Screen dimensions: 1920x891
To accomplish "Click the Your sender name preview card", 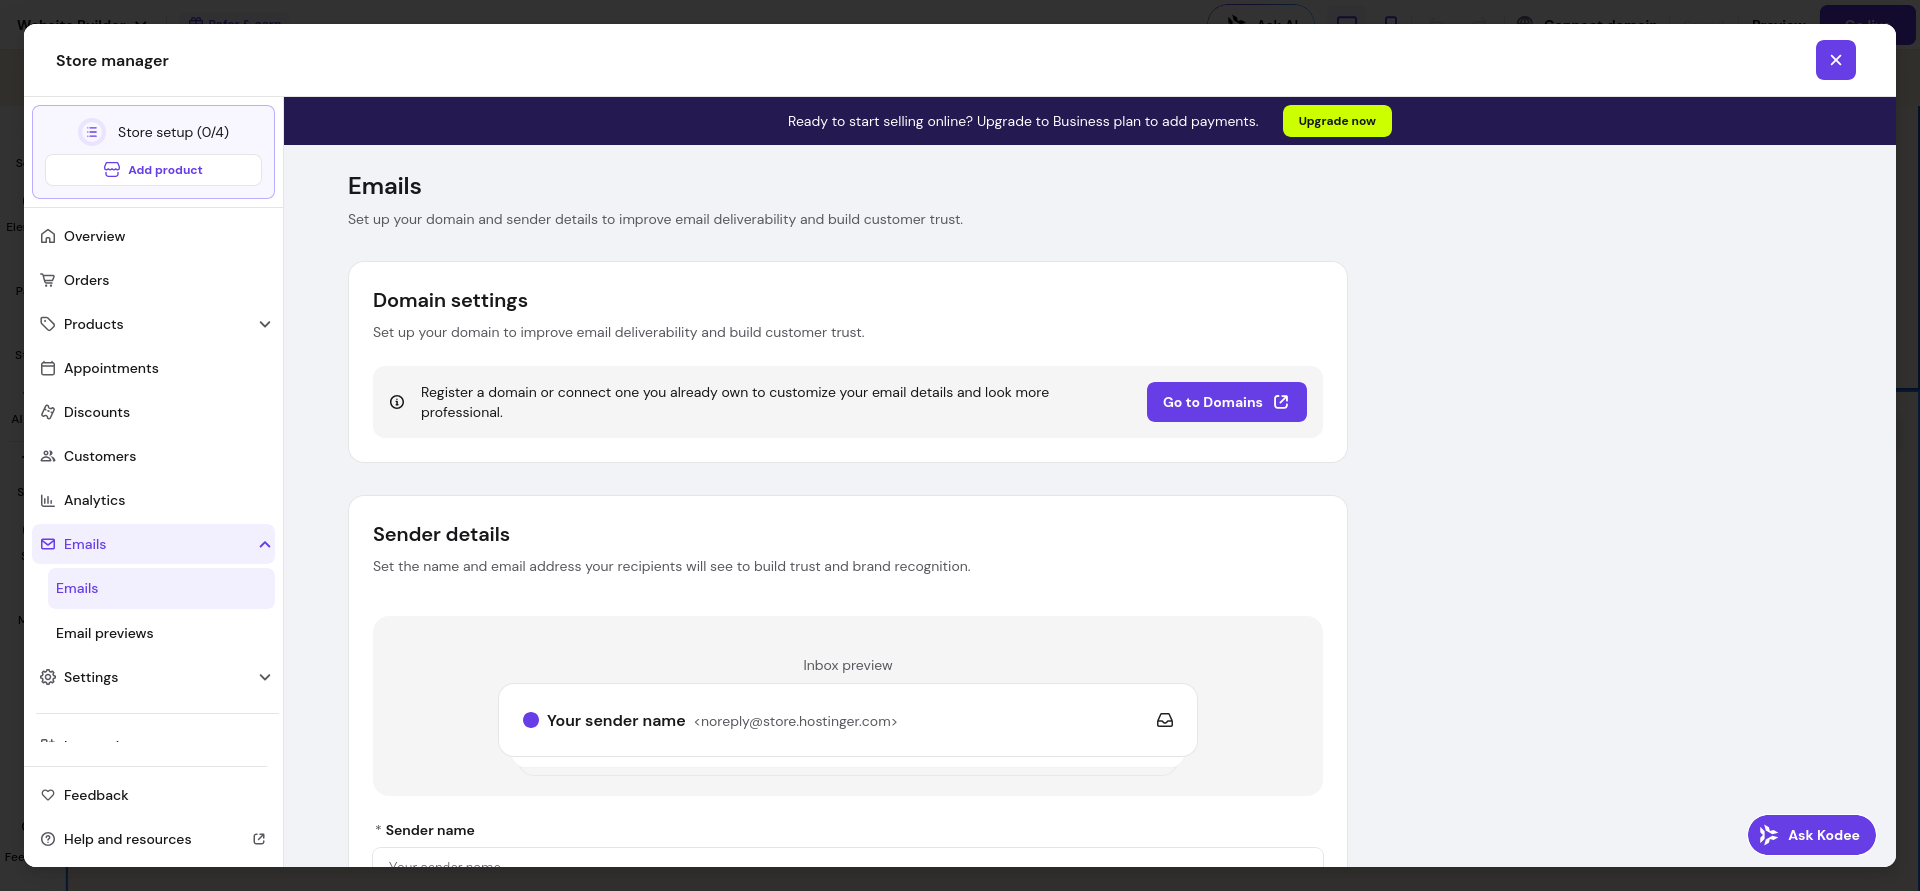I will click(x=848, y=720).
